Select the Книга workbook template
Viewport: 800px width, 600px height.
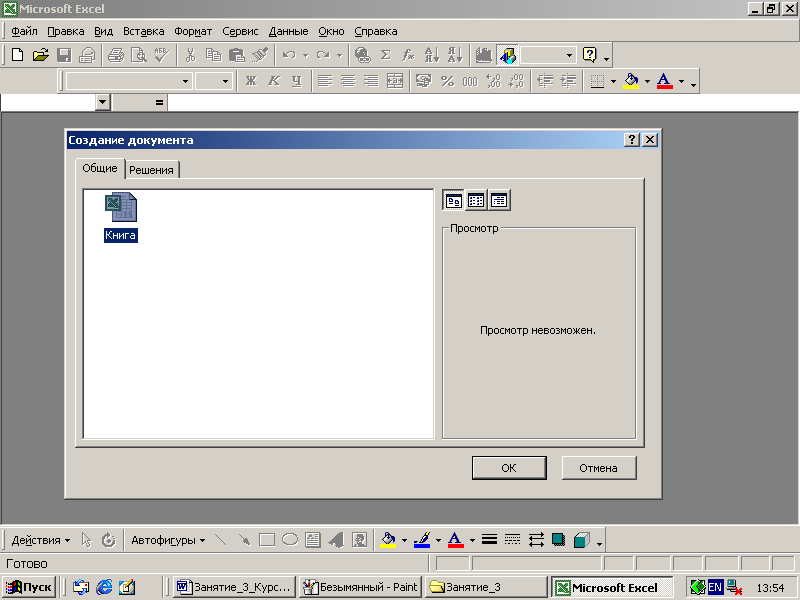(x=121, y=216)
